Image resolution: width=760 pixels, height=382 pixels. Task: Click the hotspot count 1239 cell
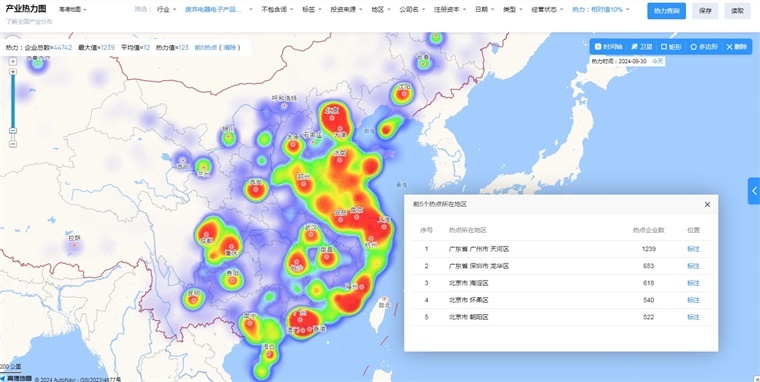(x=649, y=249)
